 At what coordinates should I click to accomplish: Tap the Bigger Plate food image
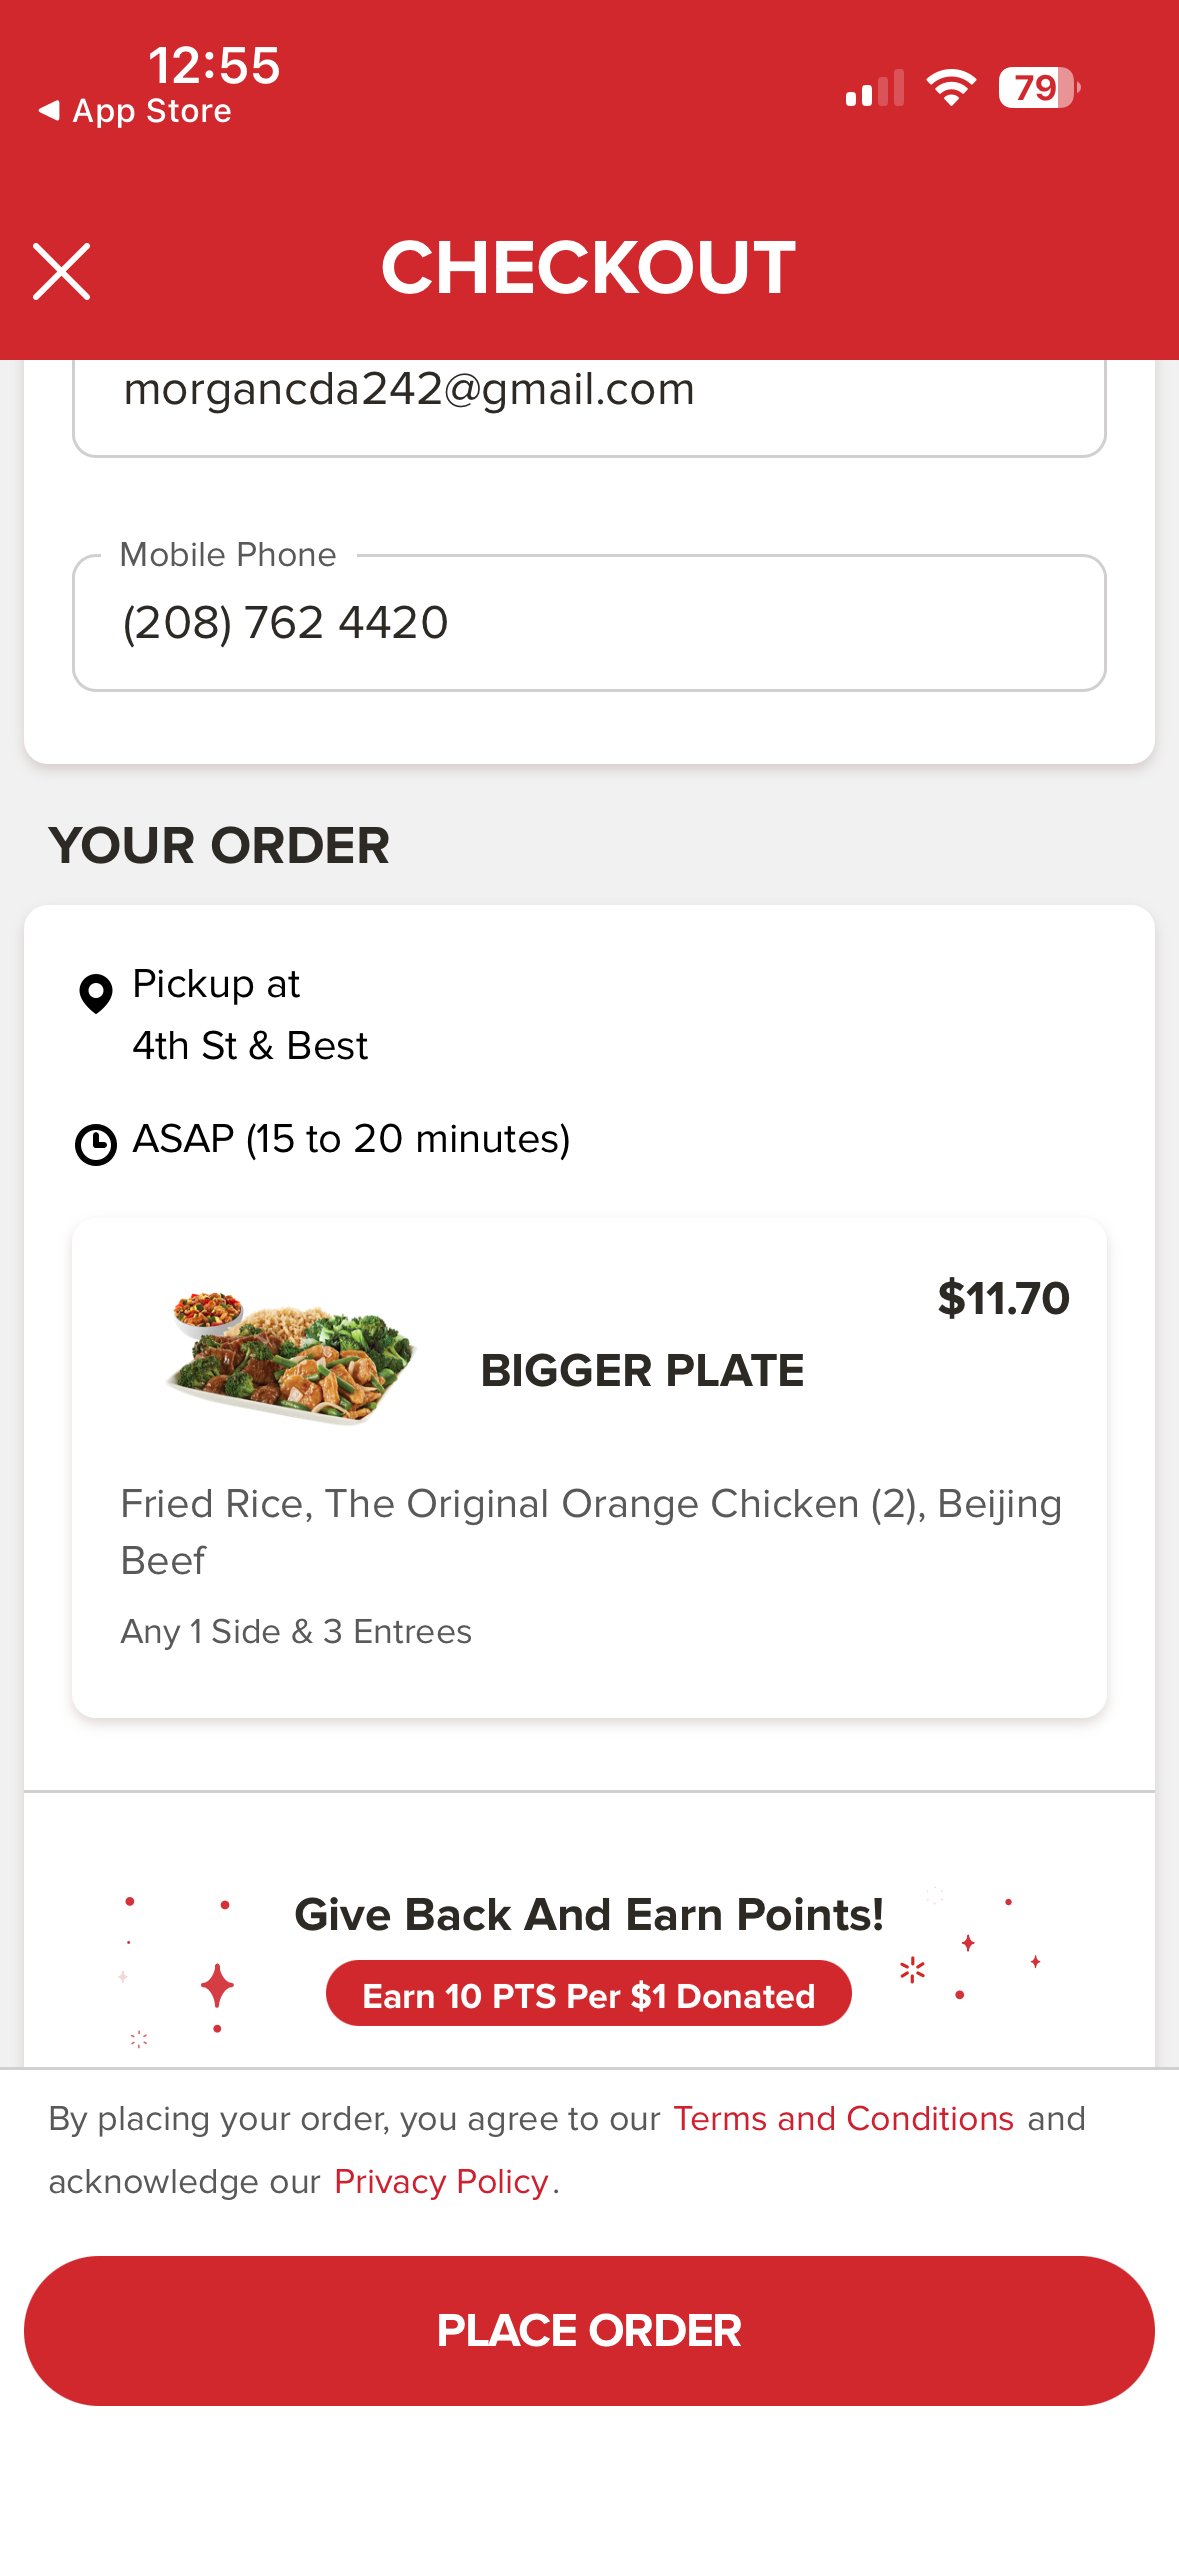point(291,1357)
